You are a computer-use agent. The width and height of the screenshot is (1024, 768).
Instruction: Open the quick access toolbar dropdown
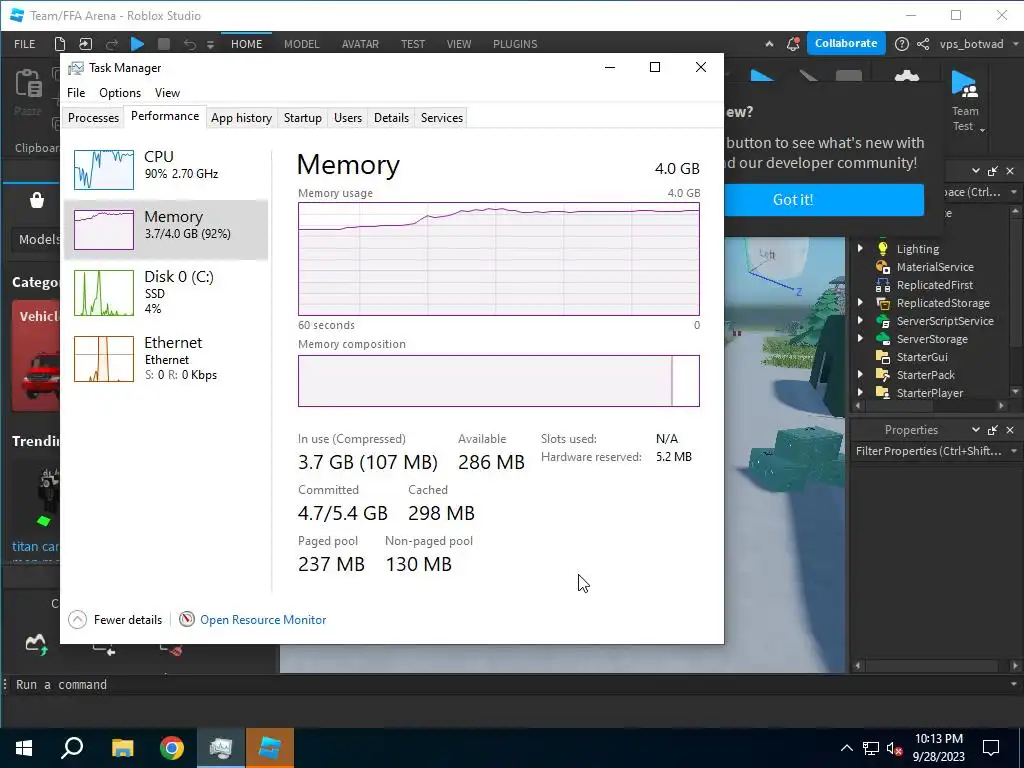[x=210, y=44]
